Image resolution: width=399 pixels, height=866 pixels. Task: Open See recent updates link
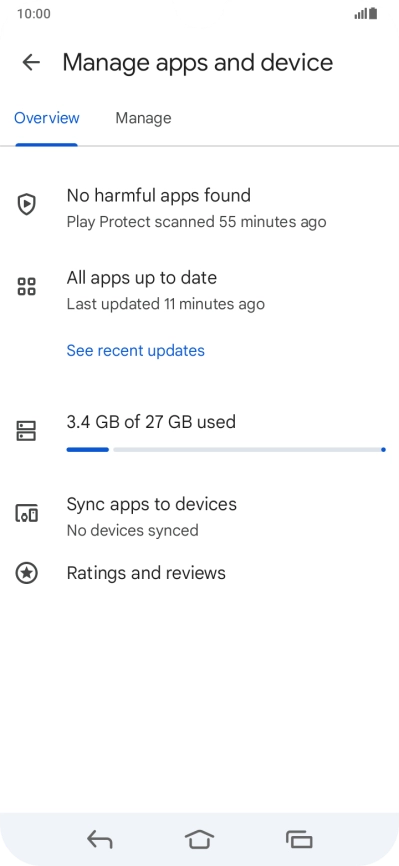click(135, 351)
